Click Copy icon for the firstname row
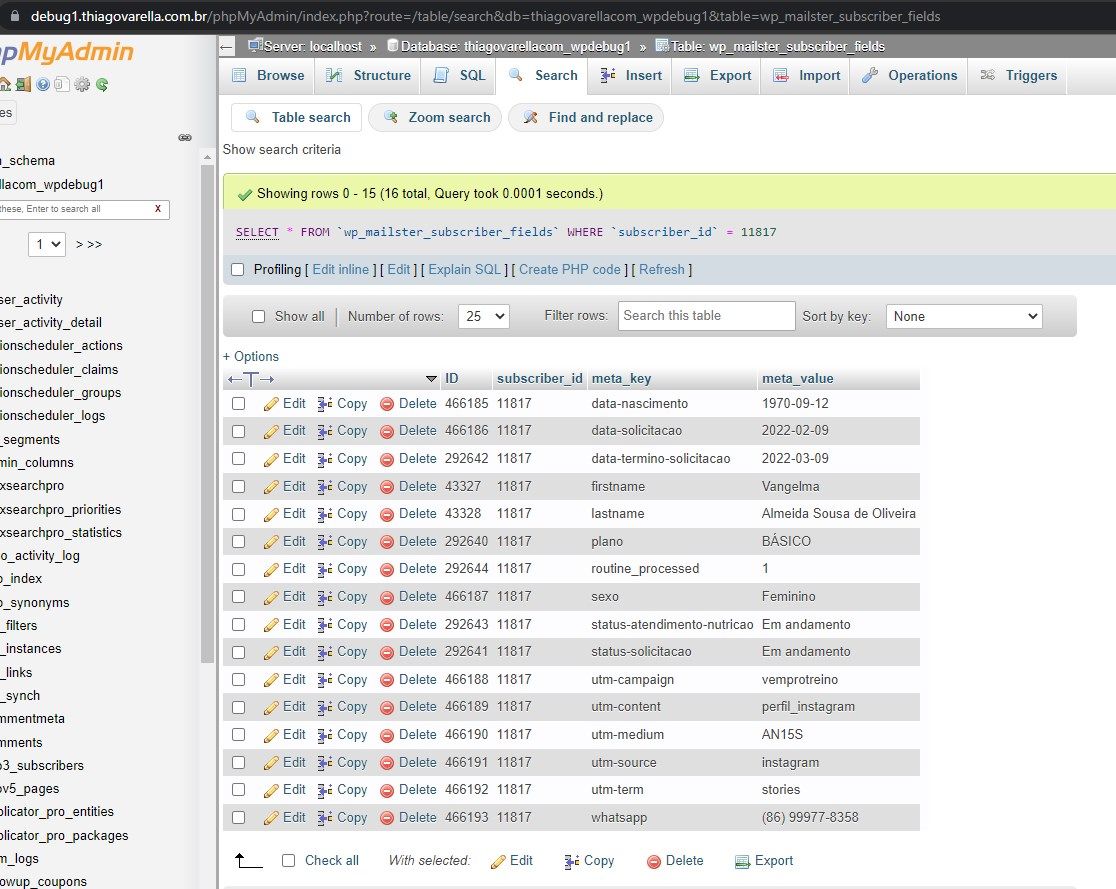Viewport: 1116px width, 889px height. [x=325, y=486]
